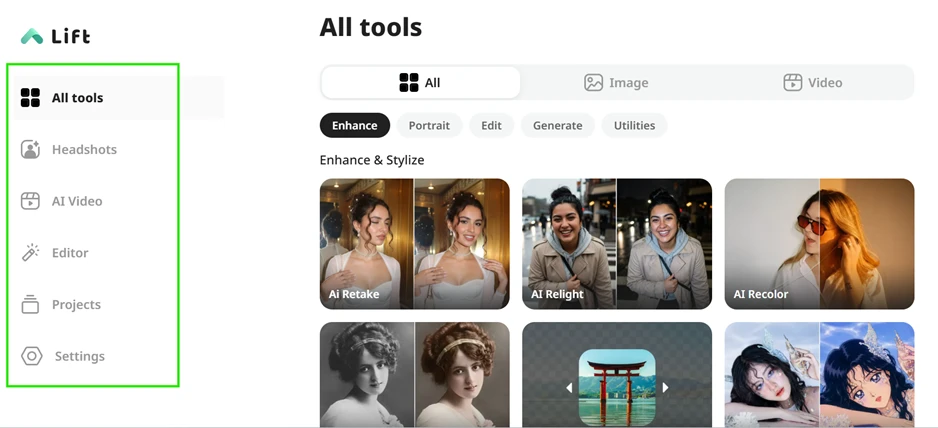Screen dimensions: 938x428
Task: Open All tools in the sidebar
Action: [x=119, y=98]
